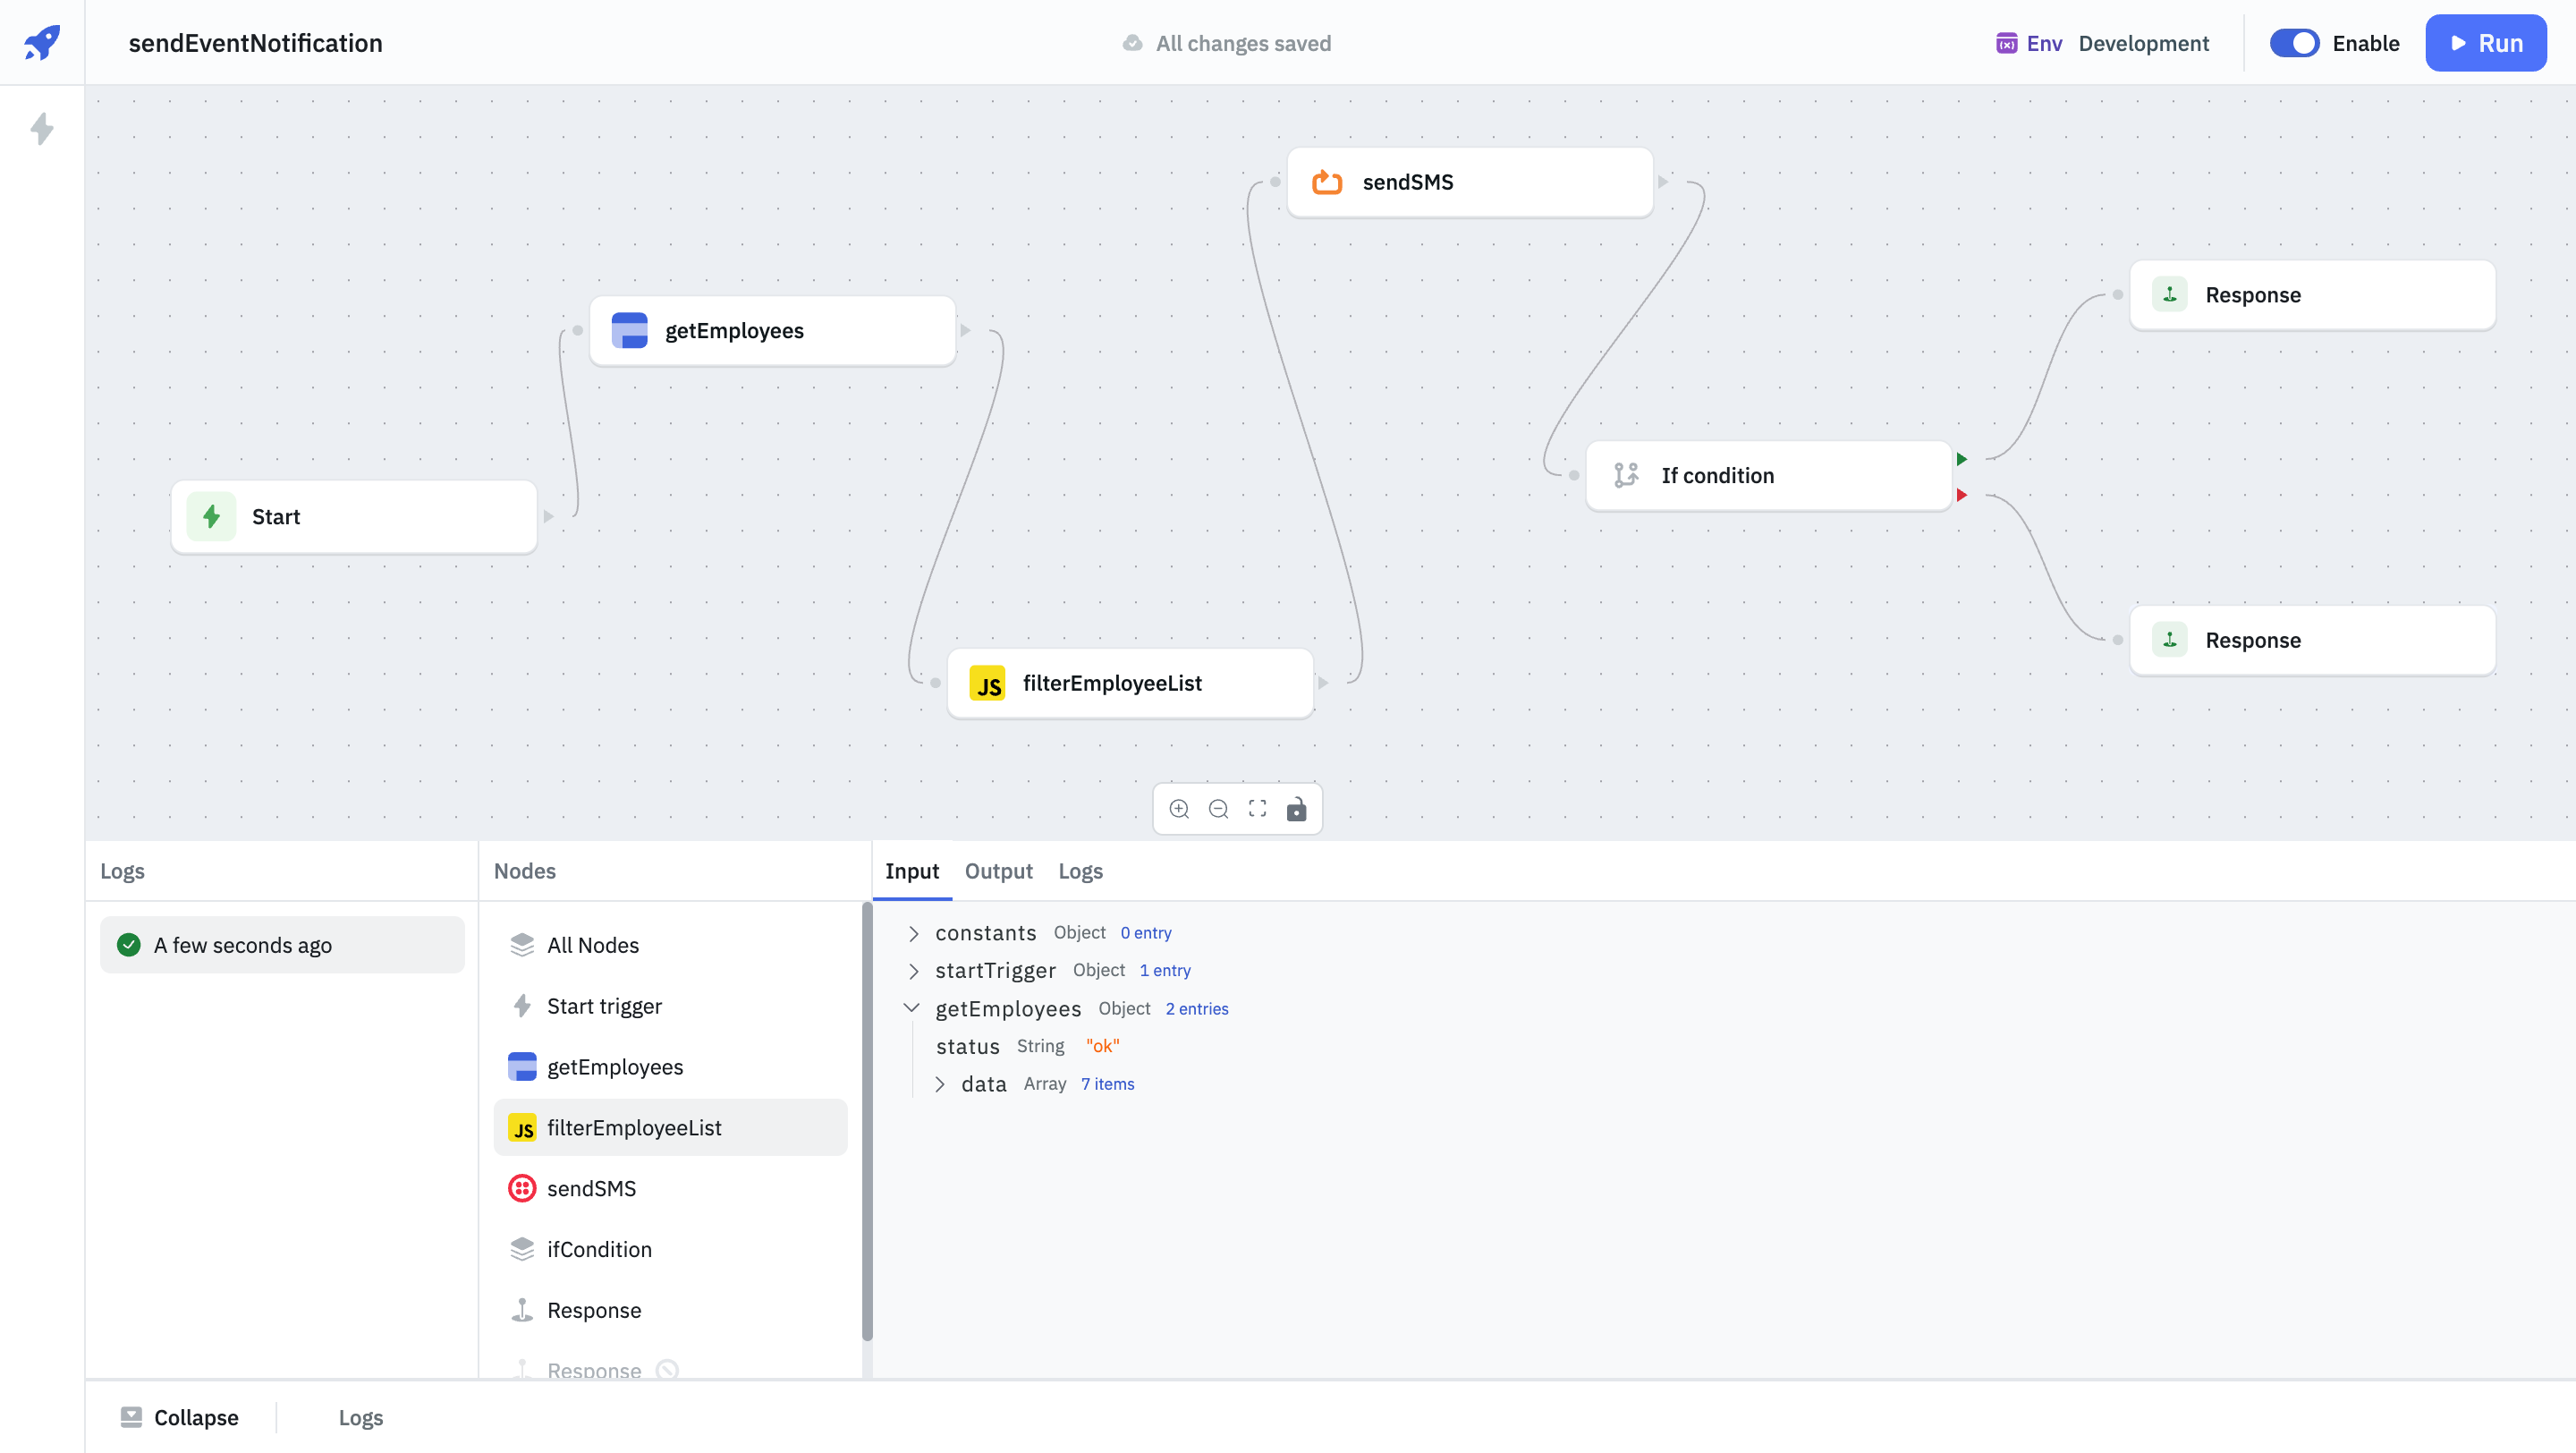This screenshot has height=1453, width=2576.
Task: Click the zoom-in magnifier icon on canvas
Action: coord(1178,809)
